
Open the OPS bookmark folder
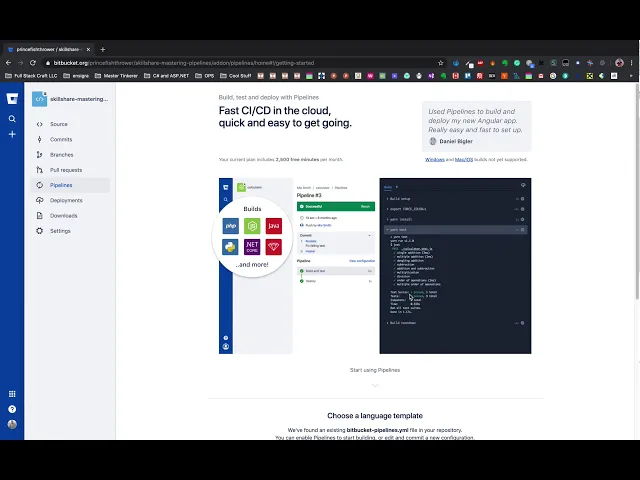tap(205, 76)
